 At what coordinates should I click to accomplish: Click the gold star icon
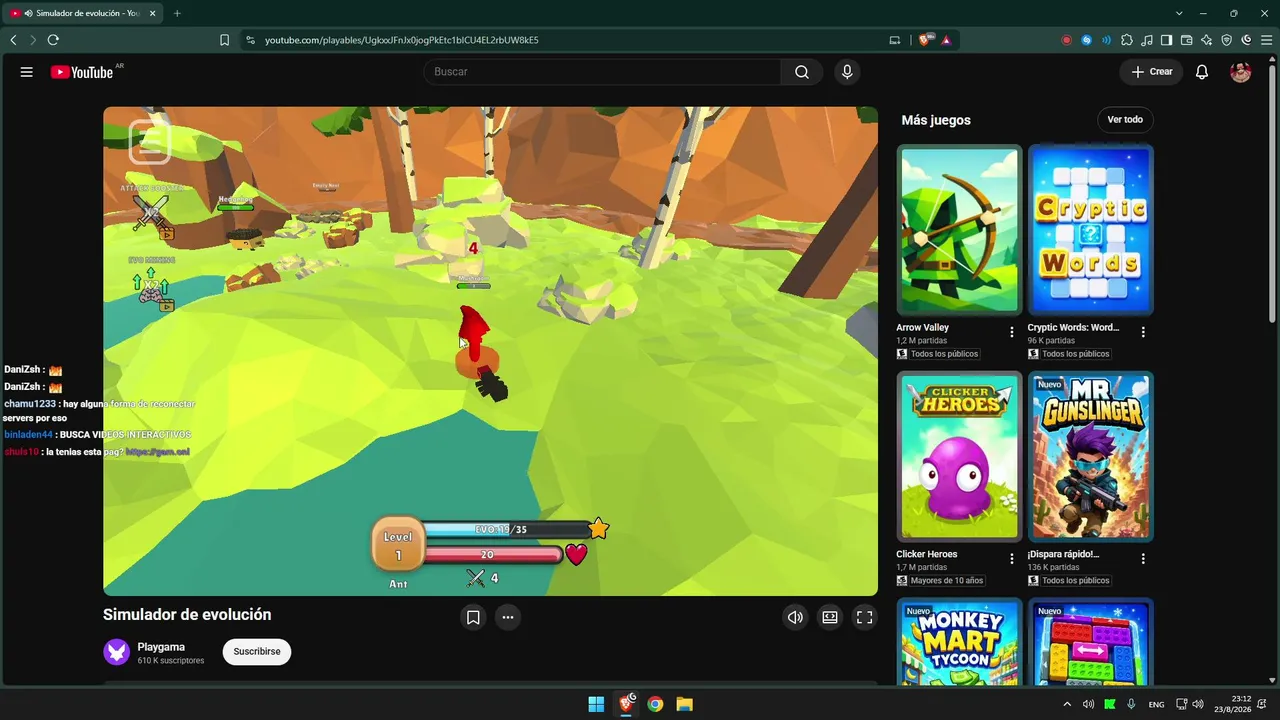tap(598, 528)
